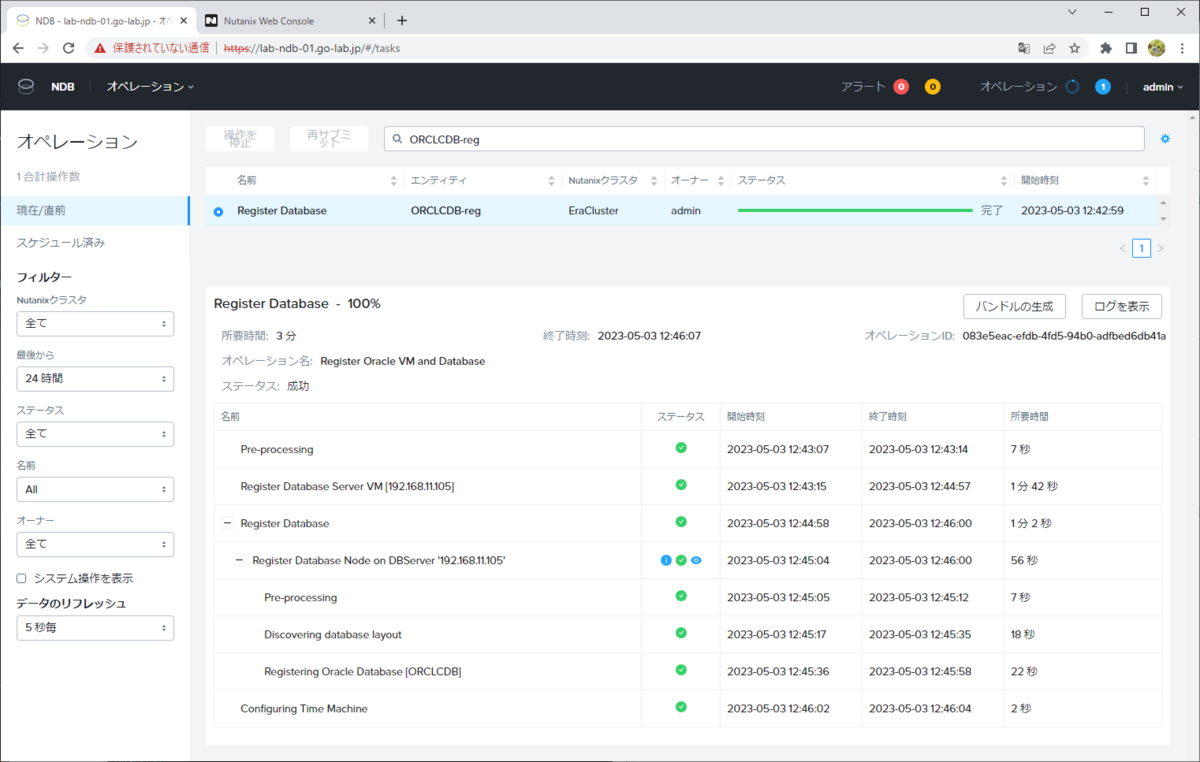Image resolution: width=1200 pixels, height=762 pixels.
Task: Open the オペレーション header menu
Action: [x=150, y=87]
